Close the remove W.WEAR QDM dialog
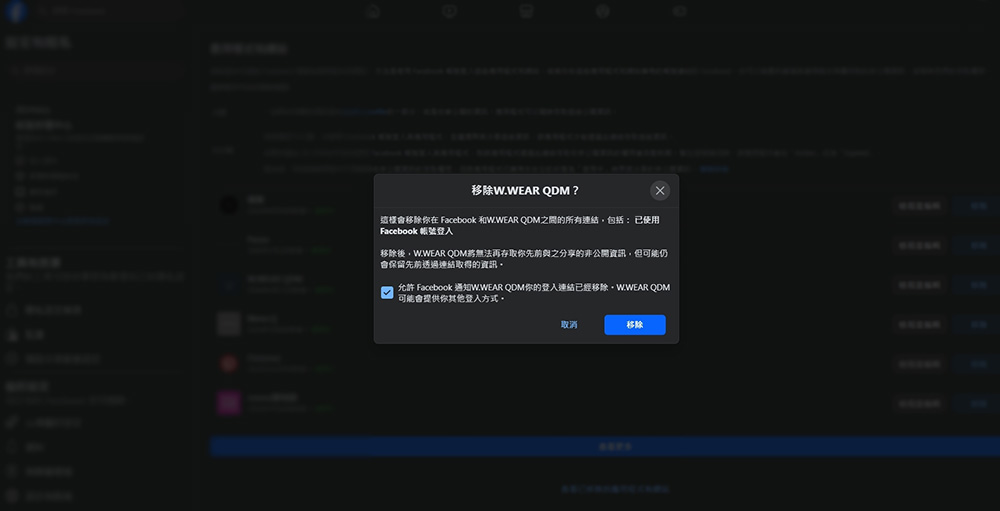Screen dimensions: 1000x511 coord(659,190)
